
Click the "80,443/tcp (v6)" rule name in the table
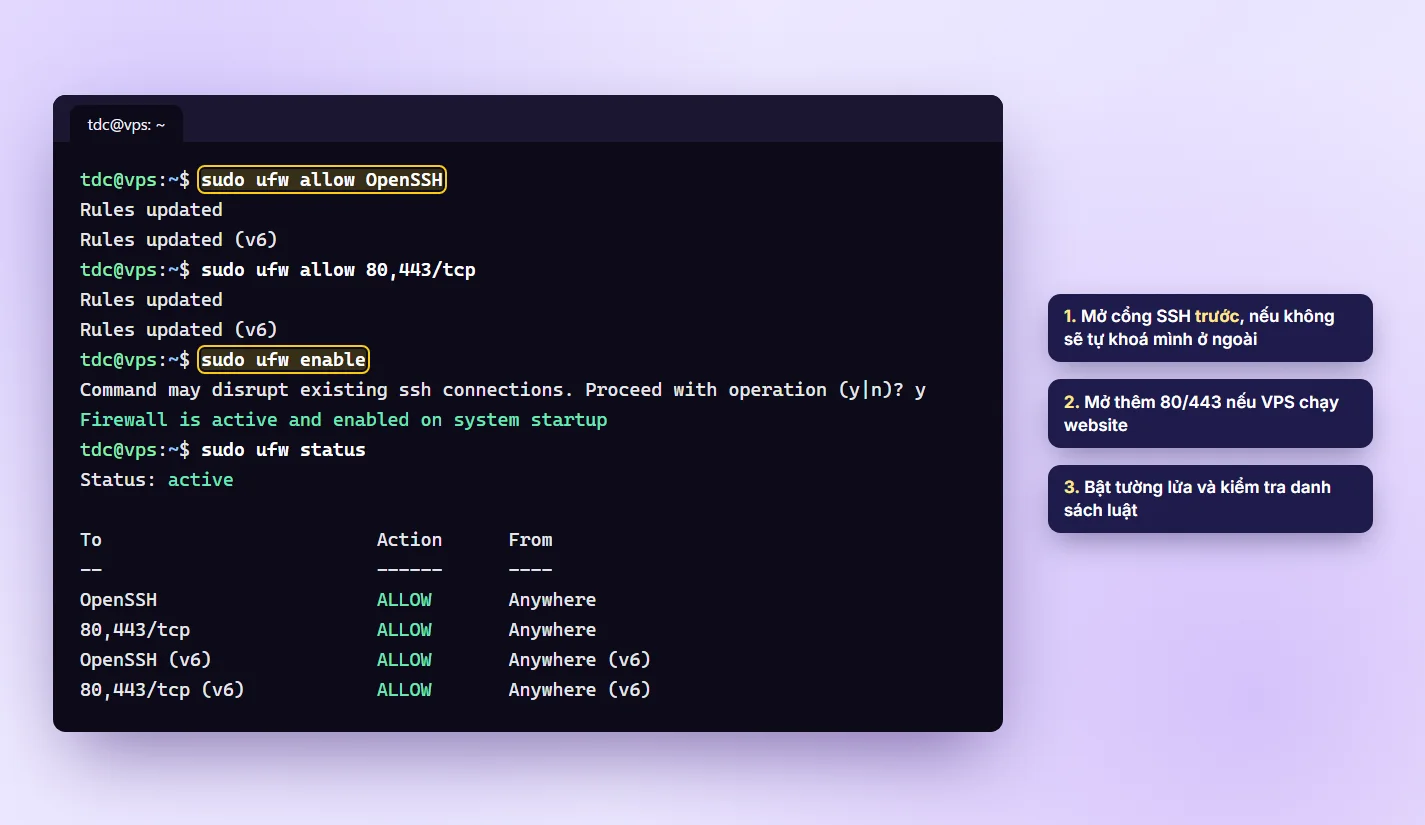click(162, 690)
